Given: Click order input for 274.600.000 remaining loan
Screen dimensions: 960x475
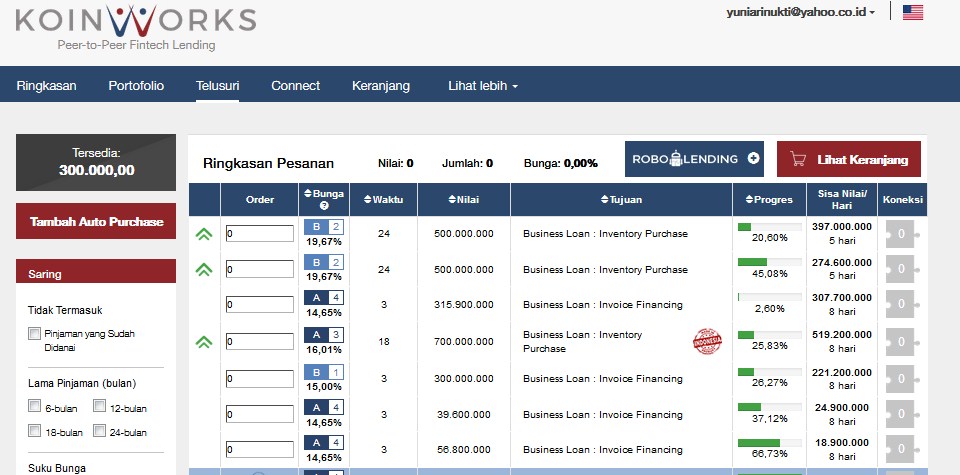Looking at the screenshot, I should coord(260,269).
